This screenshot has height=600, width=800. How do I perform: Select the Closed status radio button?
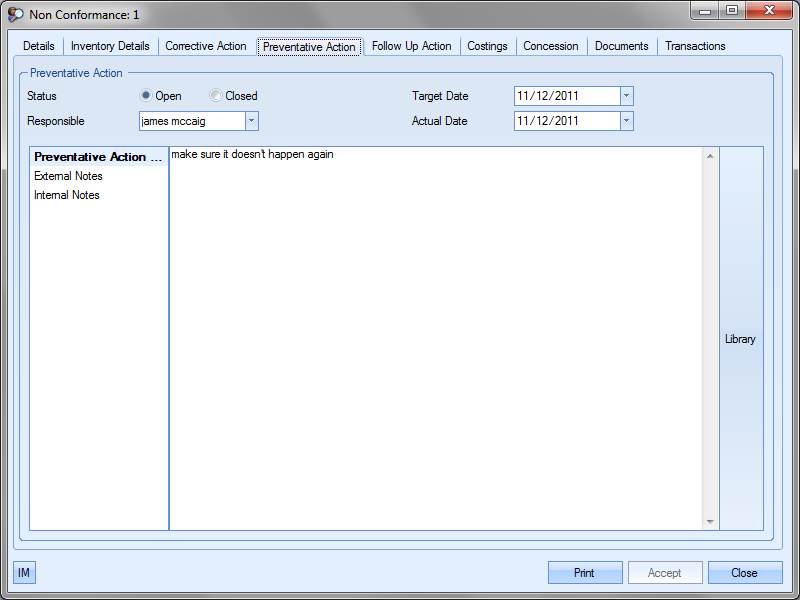216,95
